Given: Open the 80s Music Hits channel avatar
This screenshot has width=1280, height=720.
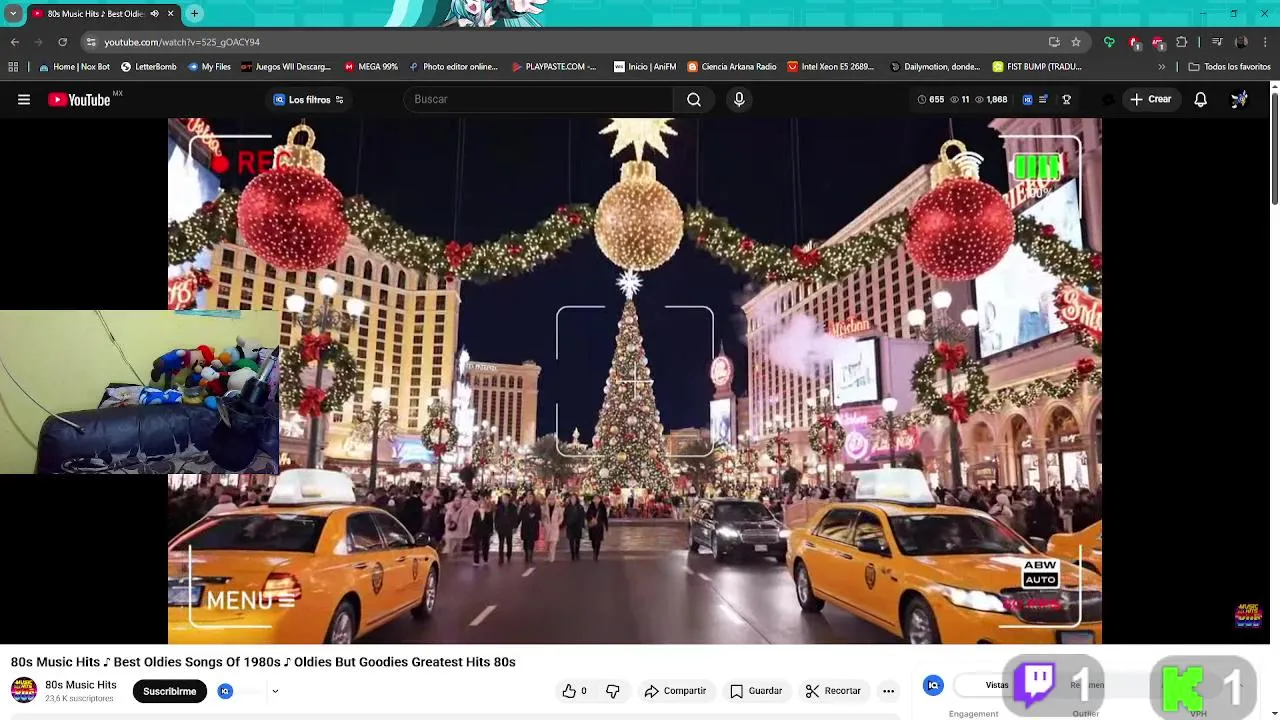Looking at the screenshot, I should coord(24,690).
